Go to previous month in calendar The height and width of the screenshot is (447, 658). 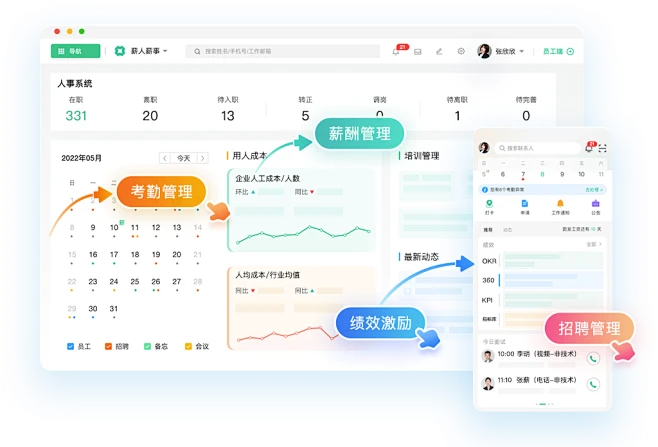165,158
